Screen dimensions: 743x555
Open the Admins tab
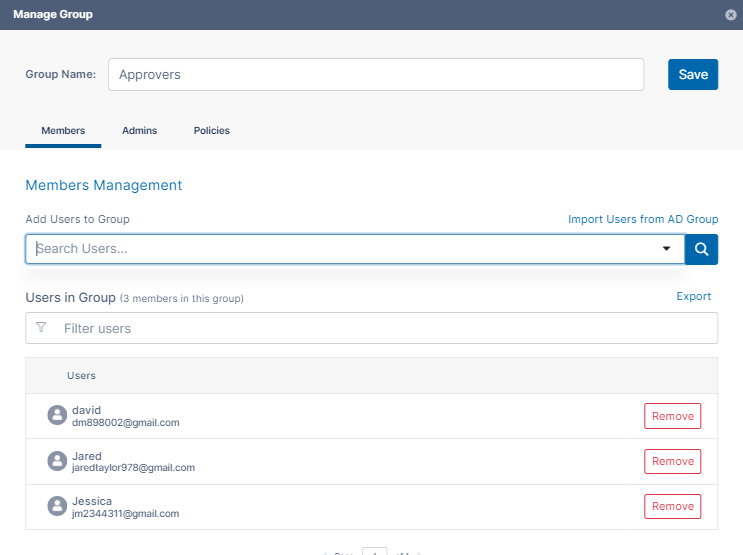pos(139,131)
